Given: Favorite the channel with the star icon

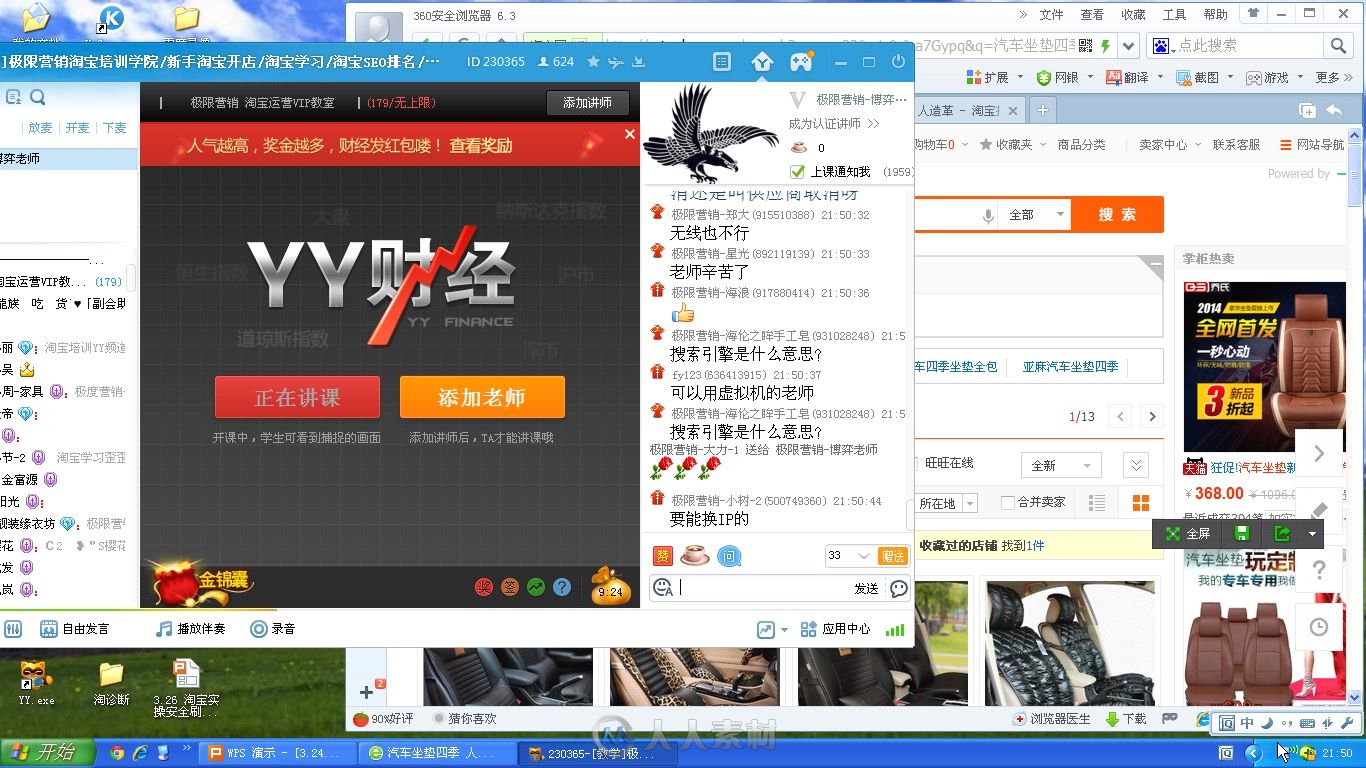Looking at the screenshot, I should coord(593,62).
